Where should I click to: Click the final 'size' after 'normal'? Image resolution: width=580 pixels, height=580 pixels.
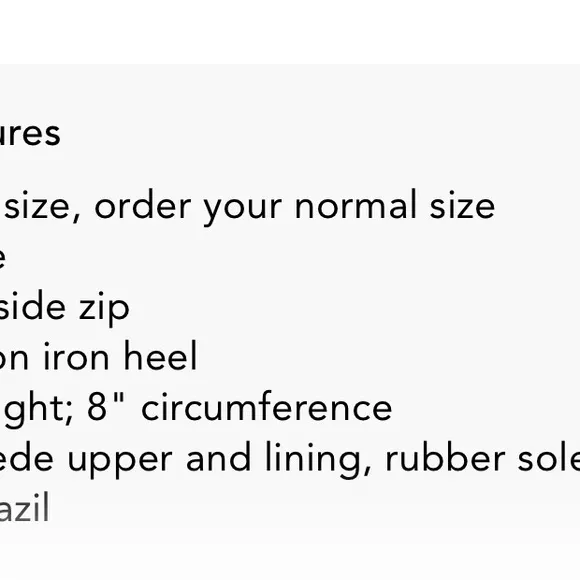click(x=462, y=206)
